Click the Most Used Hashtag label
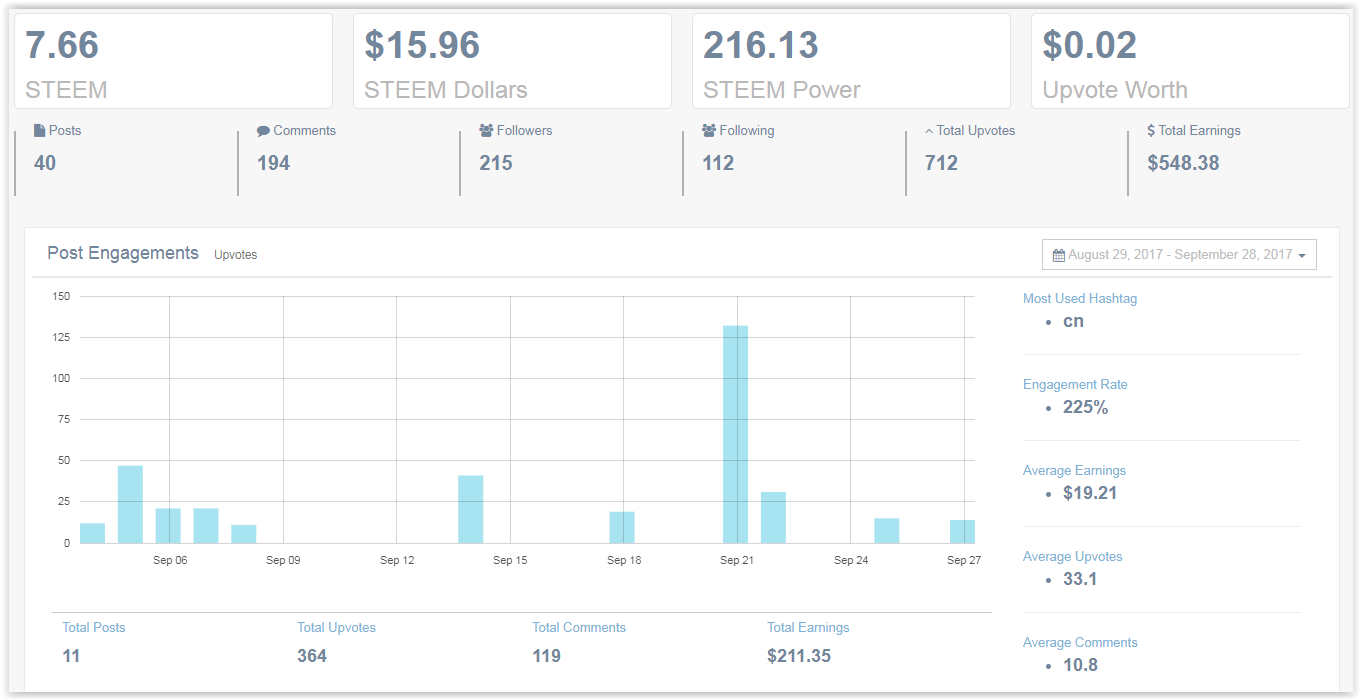Image resolution: width=1361 pixels, height=700 pixels. 1080,298
